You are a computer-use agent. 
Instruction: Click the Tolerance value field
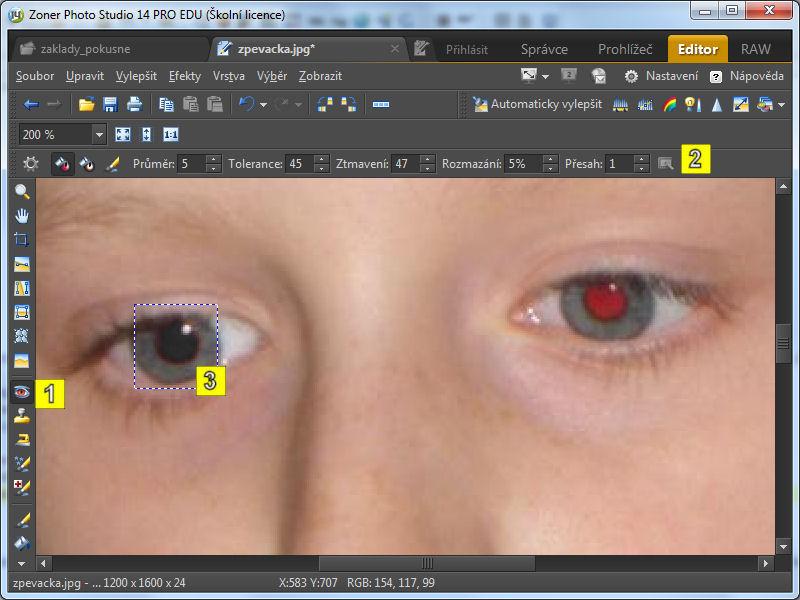tap(299, 164)
